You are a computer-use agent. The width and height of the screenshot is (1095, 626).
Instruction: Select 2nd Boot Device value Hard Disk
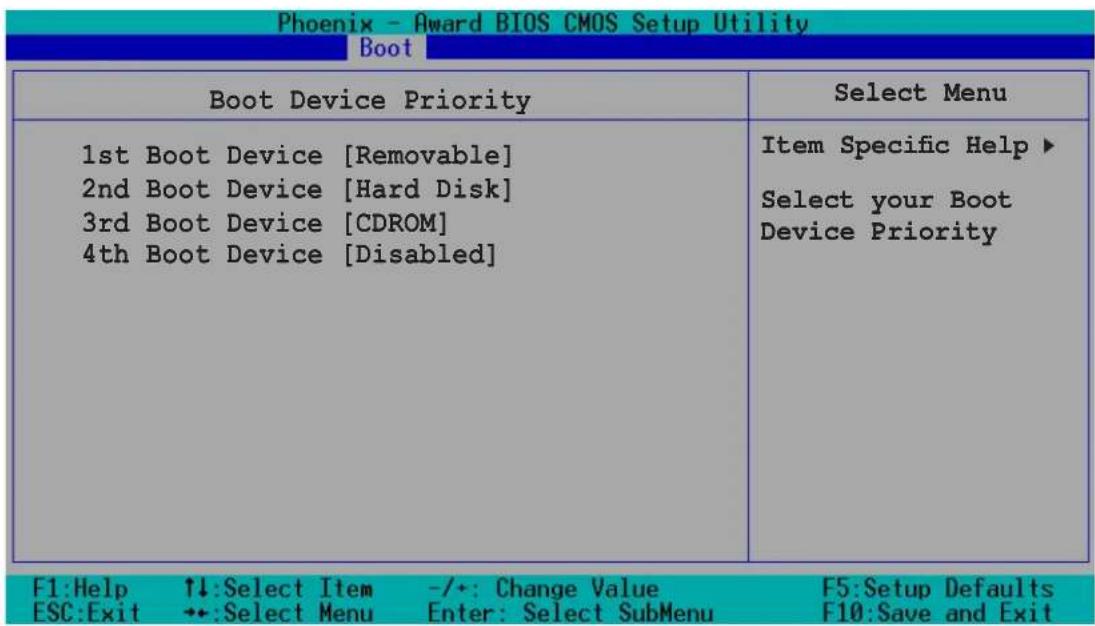pyautogui.click(x=427, y=189)
